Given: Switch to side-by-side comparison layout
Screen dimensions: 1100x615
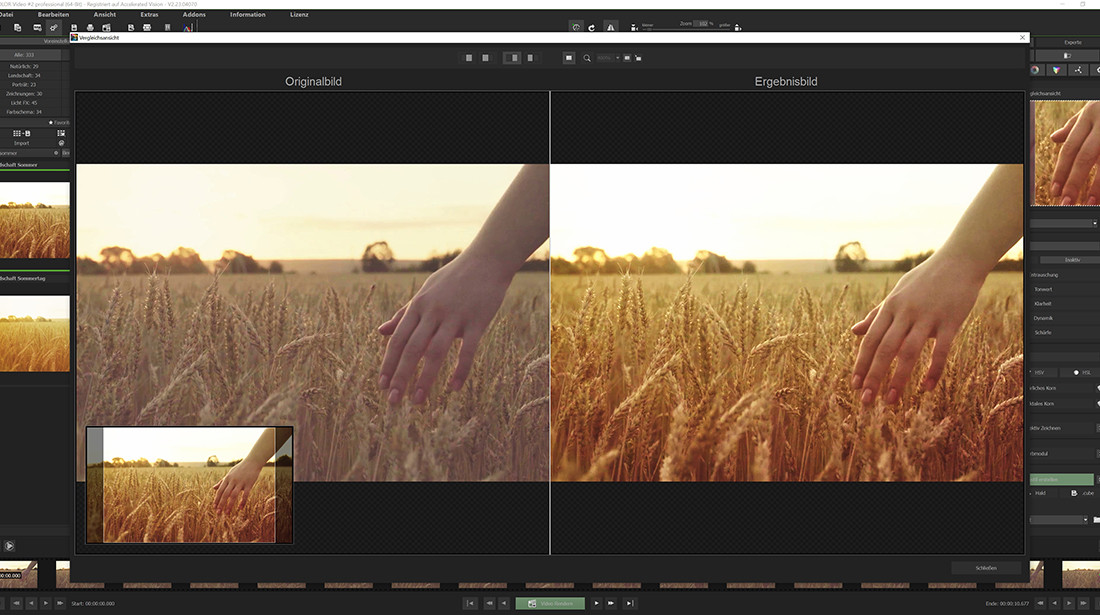Looking at the screenshot, I should tap(513, 57).
